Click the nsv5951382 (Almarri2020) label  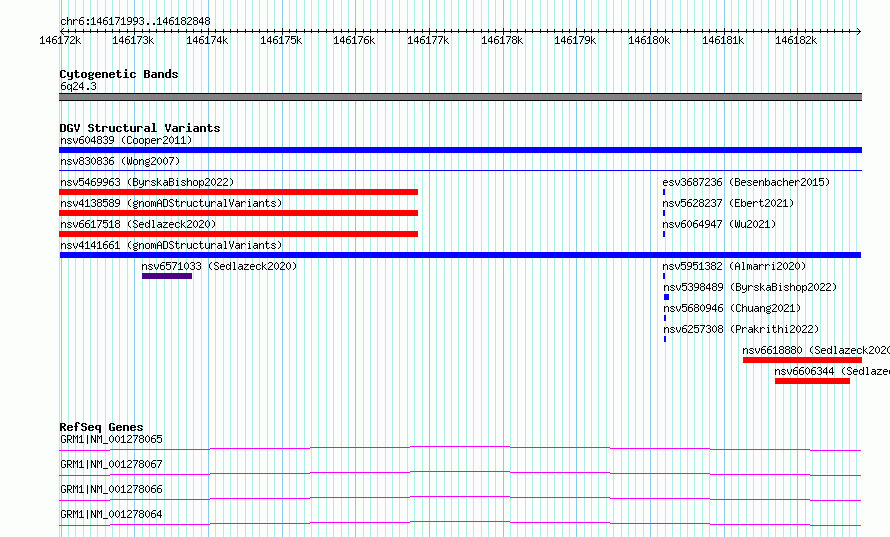click(734, 266)
